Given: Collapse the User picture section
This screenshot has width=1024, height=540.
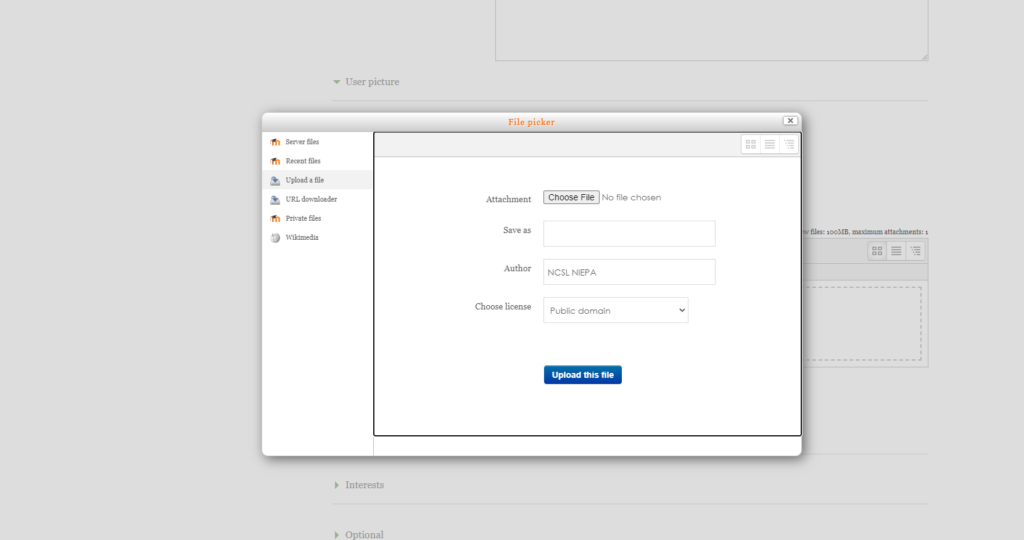Looking at the screenshot, I should pos(366,82).
